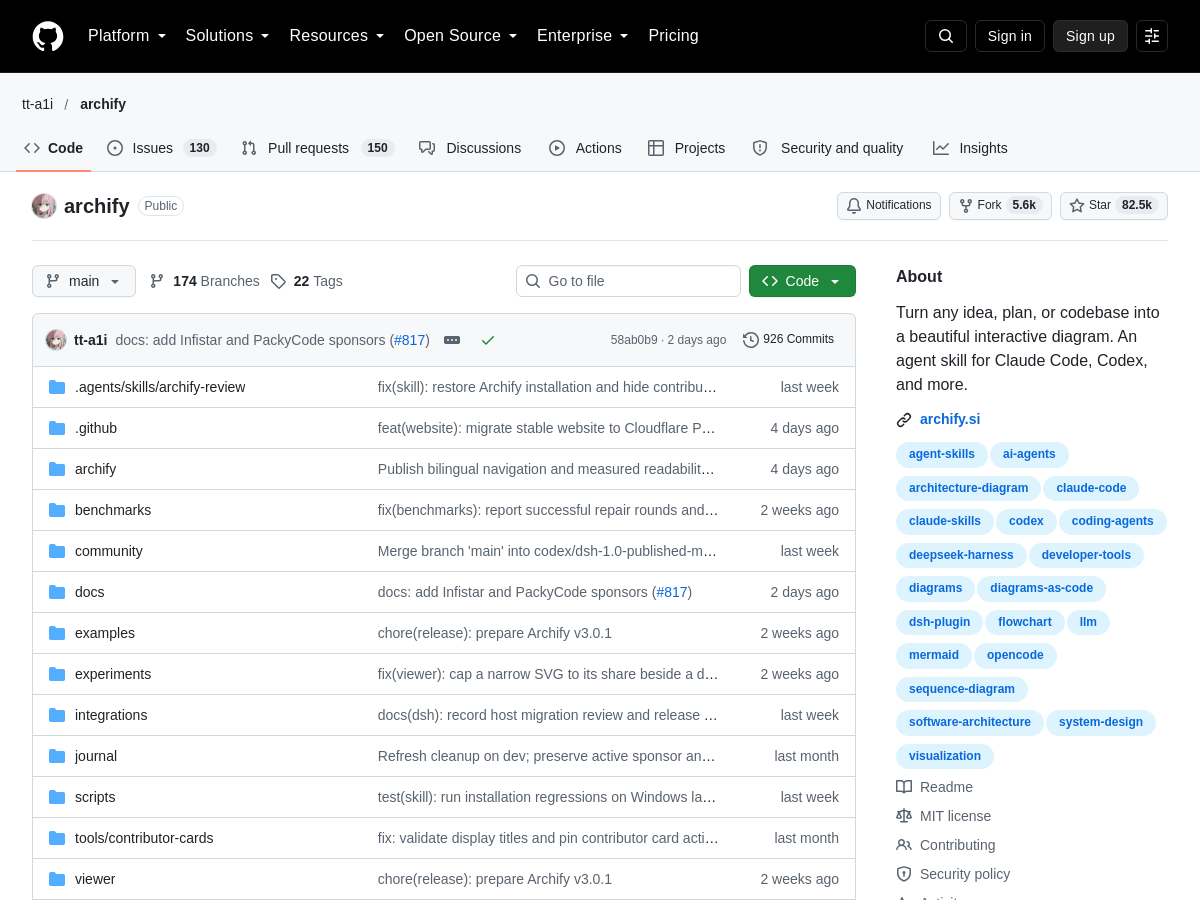Open the archify.si website link
This screenshot has height=900, width=1200.
click(950, 420)
